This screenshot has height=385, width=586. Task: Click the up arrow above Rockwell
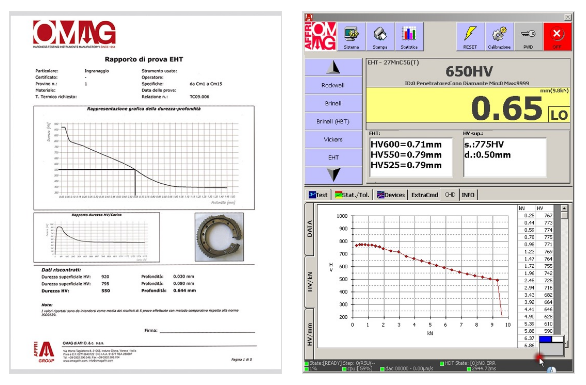(x=333, y=67)
